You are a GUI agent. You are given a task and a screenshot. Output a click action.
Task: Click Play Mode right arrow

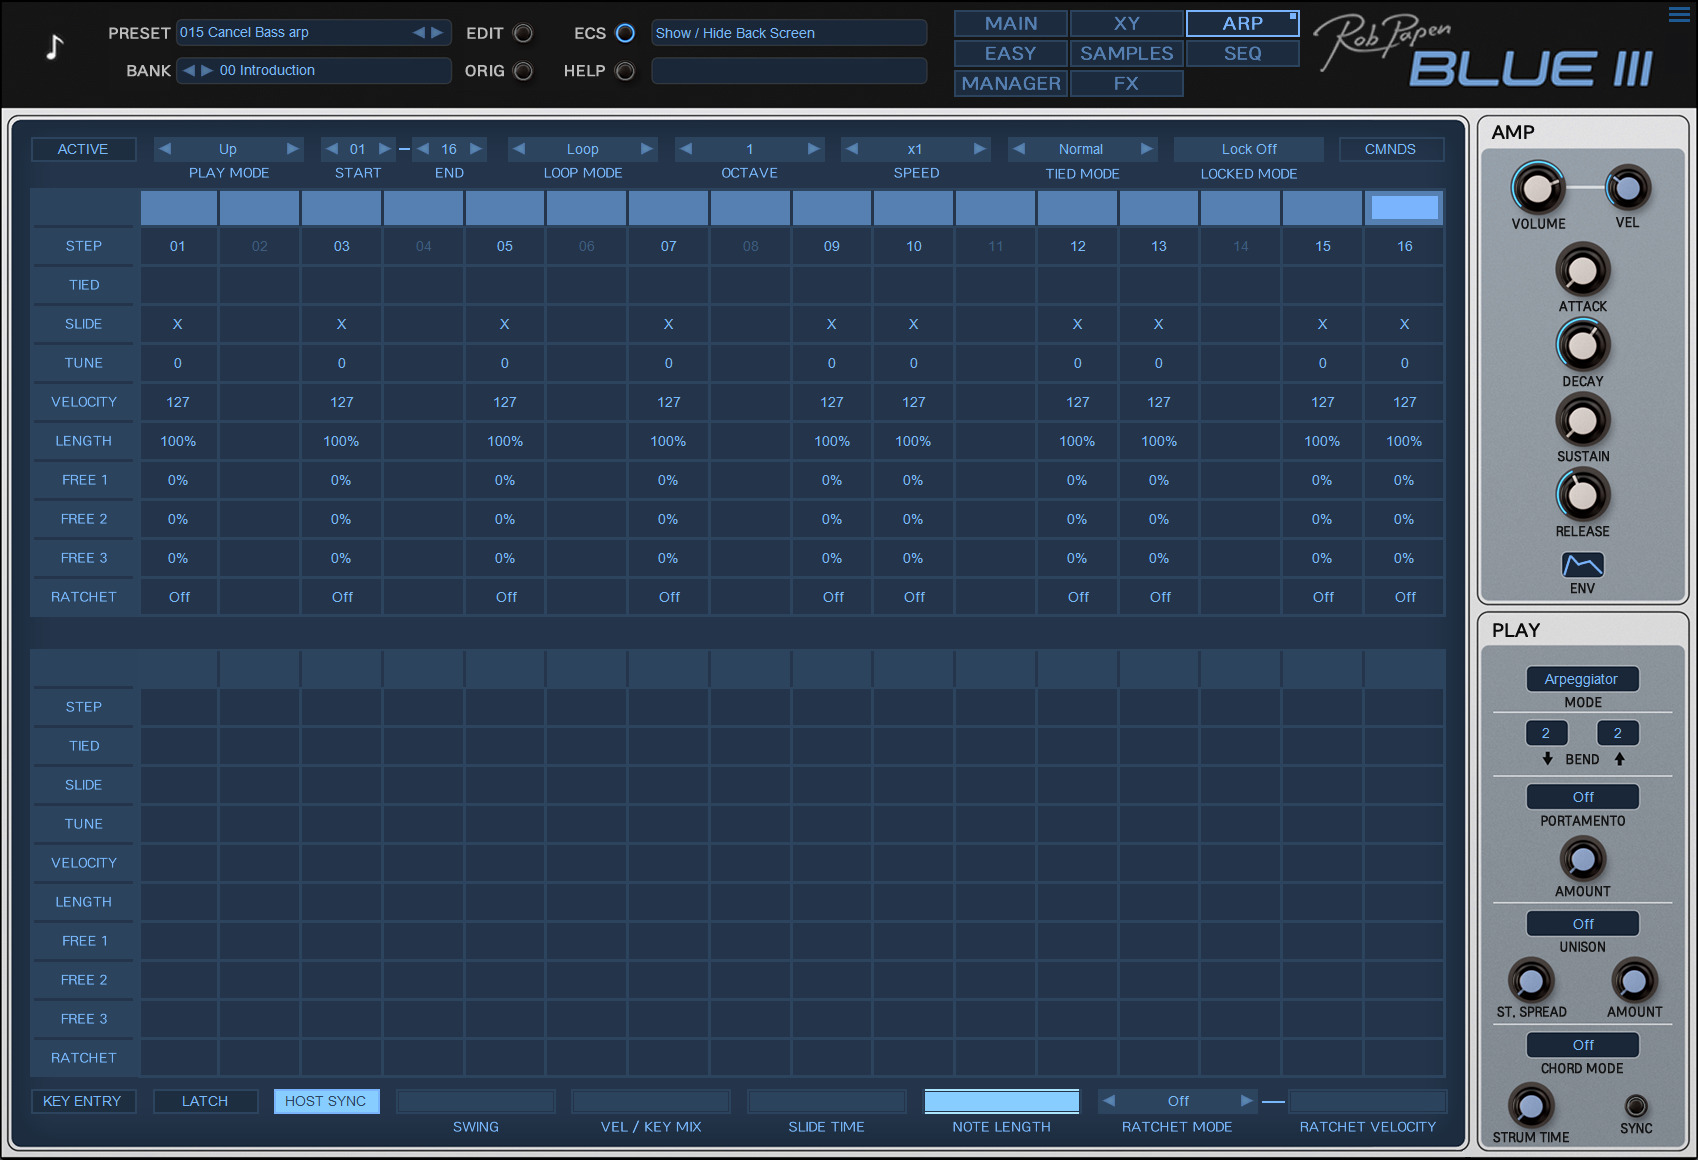pos(292,149)
